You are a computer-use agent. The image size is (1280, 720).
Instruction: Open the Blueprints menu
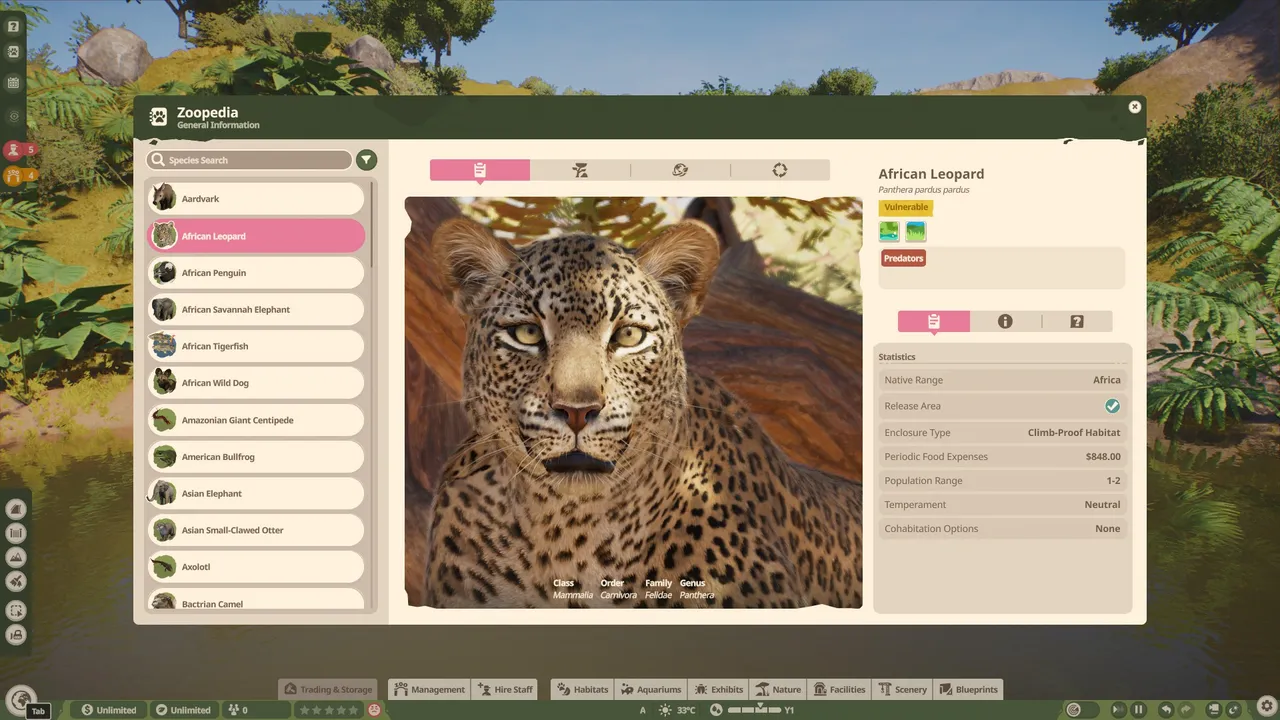point(968,689)
